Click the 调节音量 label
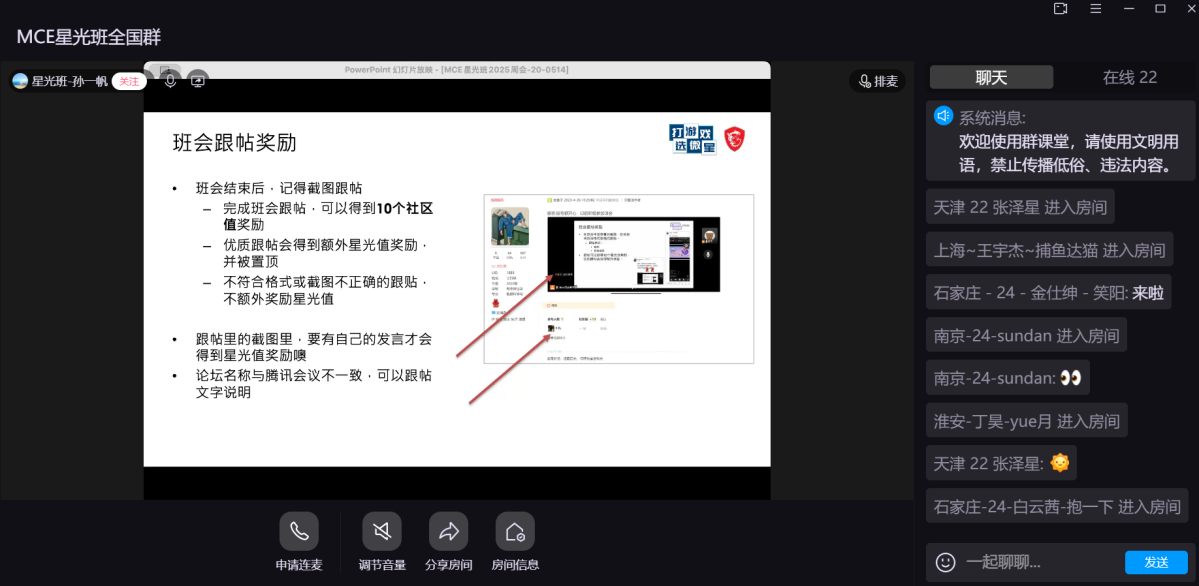 [x=382, y=565]
